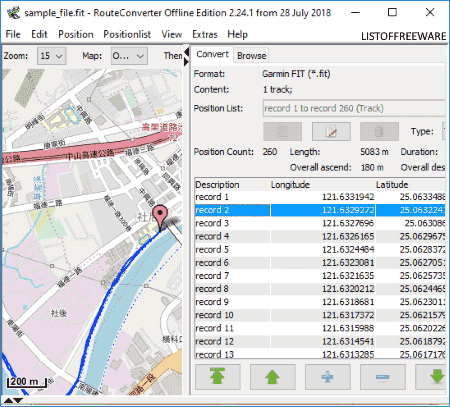The height and width of the screenshot is (407, 450).
Task: Click the Garmin FIT (*.fit) format text
Action: click(x=296, y=74)
